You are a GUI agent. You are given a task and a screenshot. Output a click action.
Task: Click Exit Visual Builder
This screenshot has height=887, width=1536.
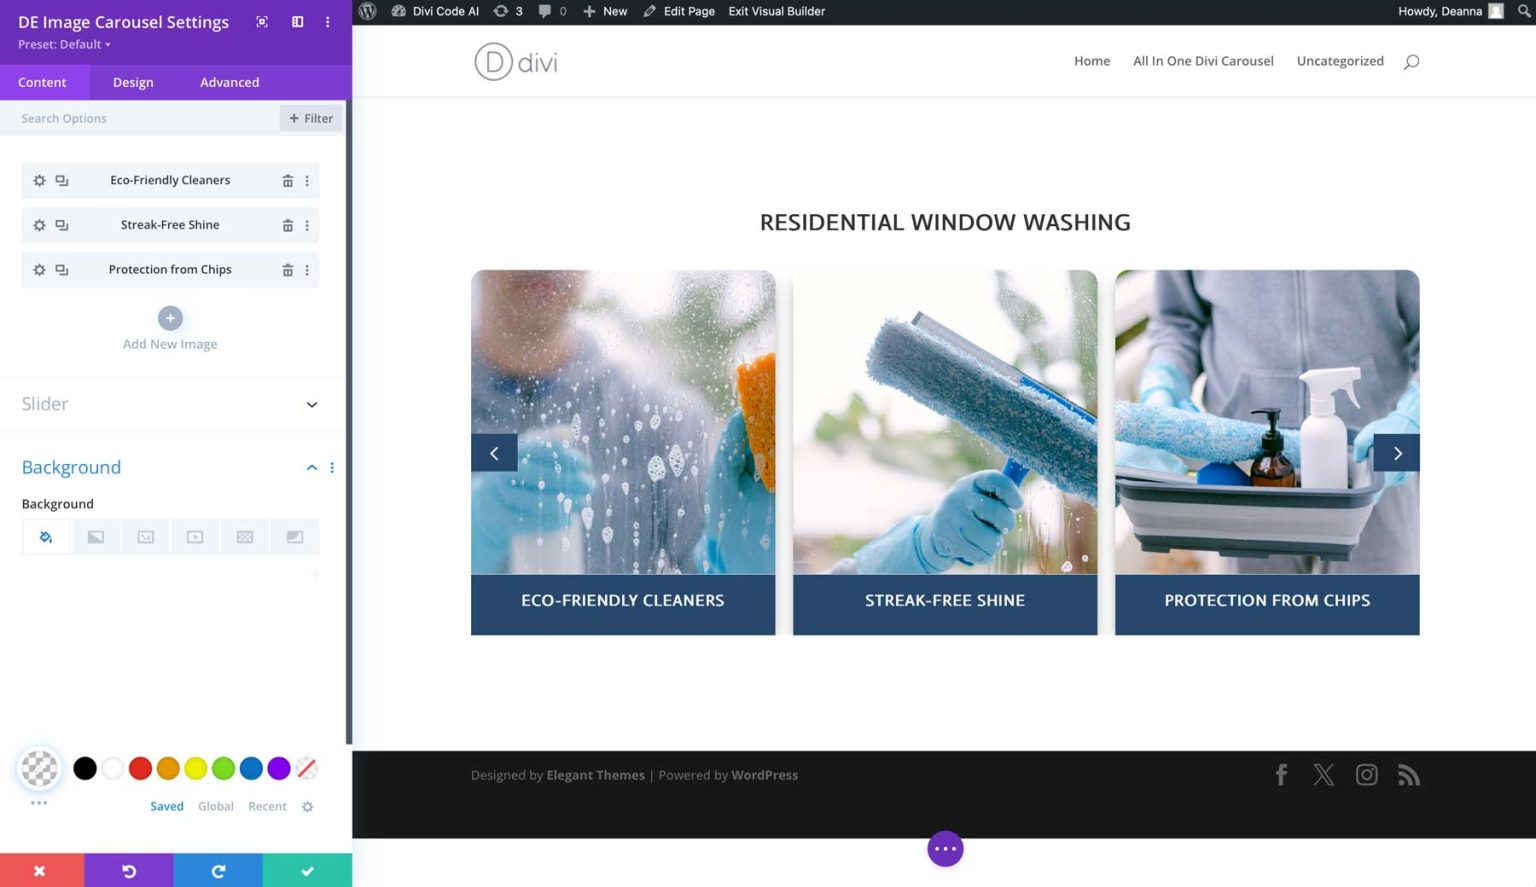pos(776,11)
